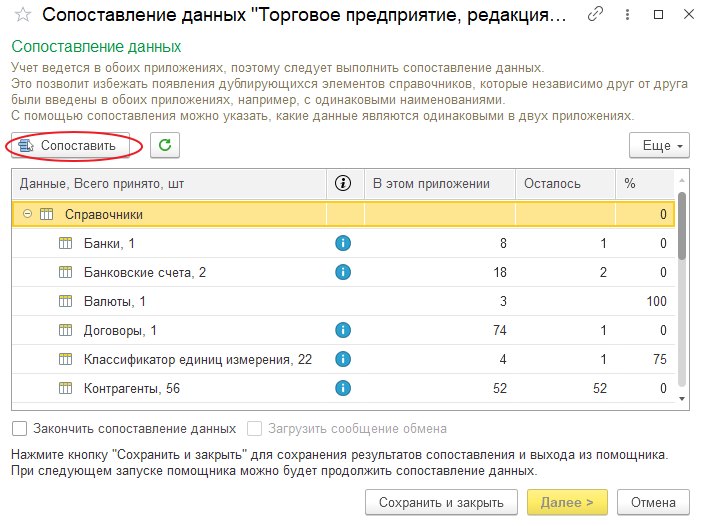The height and width of the screenshot is (526, 704).
Task: Open info icon for Банки row
Action: pos(343,243)
